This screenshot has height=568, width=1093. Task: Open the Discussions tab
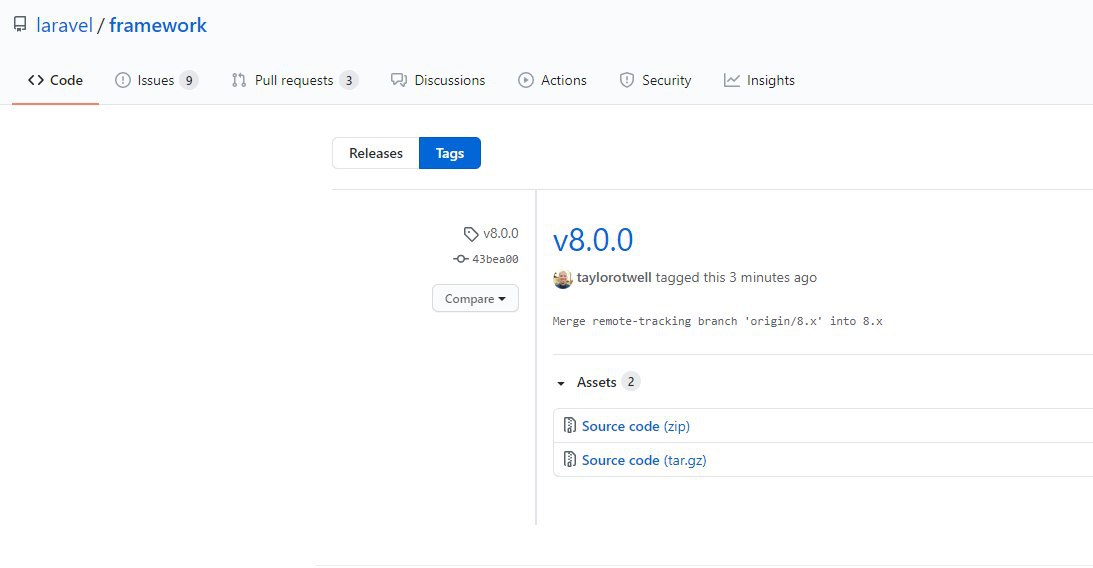point(438,80)
